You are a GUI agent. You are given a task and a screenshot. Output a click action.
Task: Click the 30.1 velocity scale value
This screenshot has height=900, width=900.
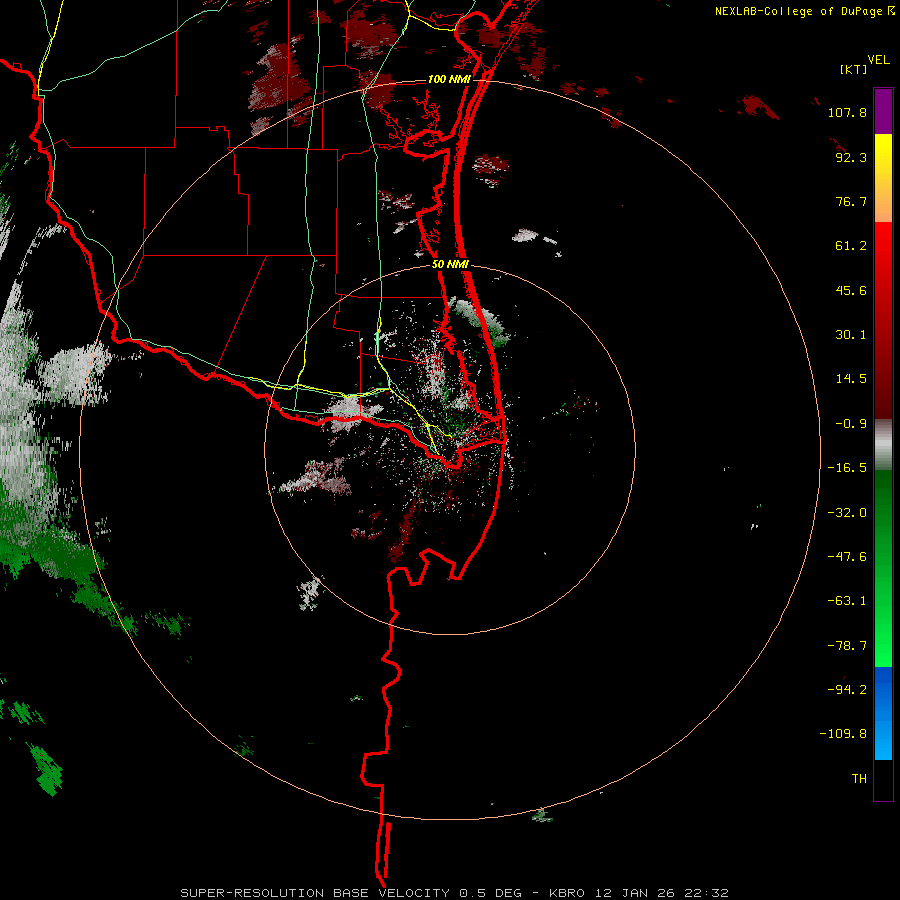[851, 335]
